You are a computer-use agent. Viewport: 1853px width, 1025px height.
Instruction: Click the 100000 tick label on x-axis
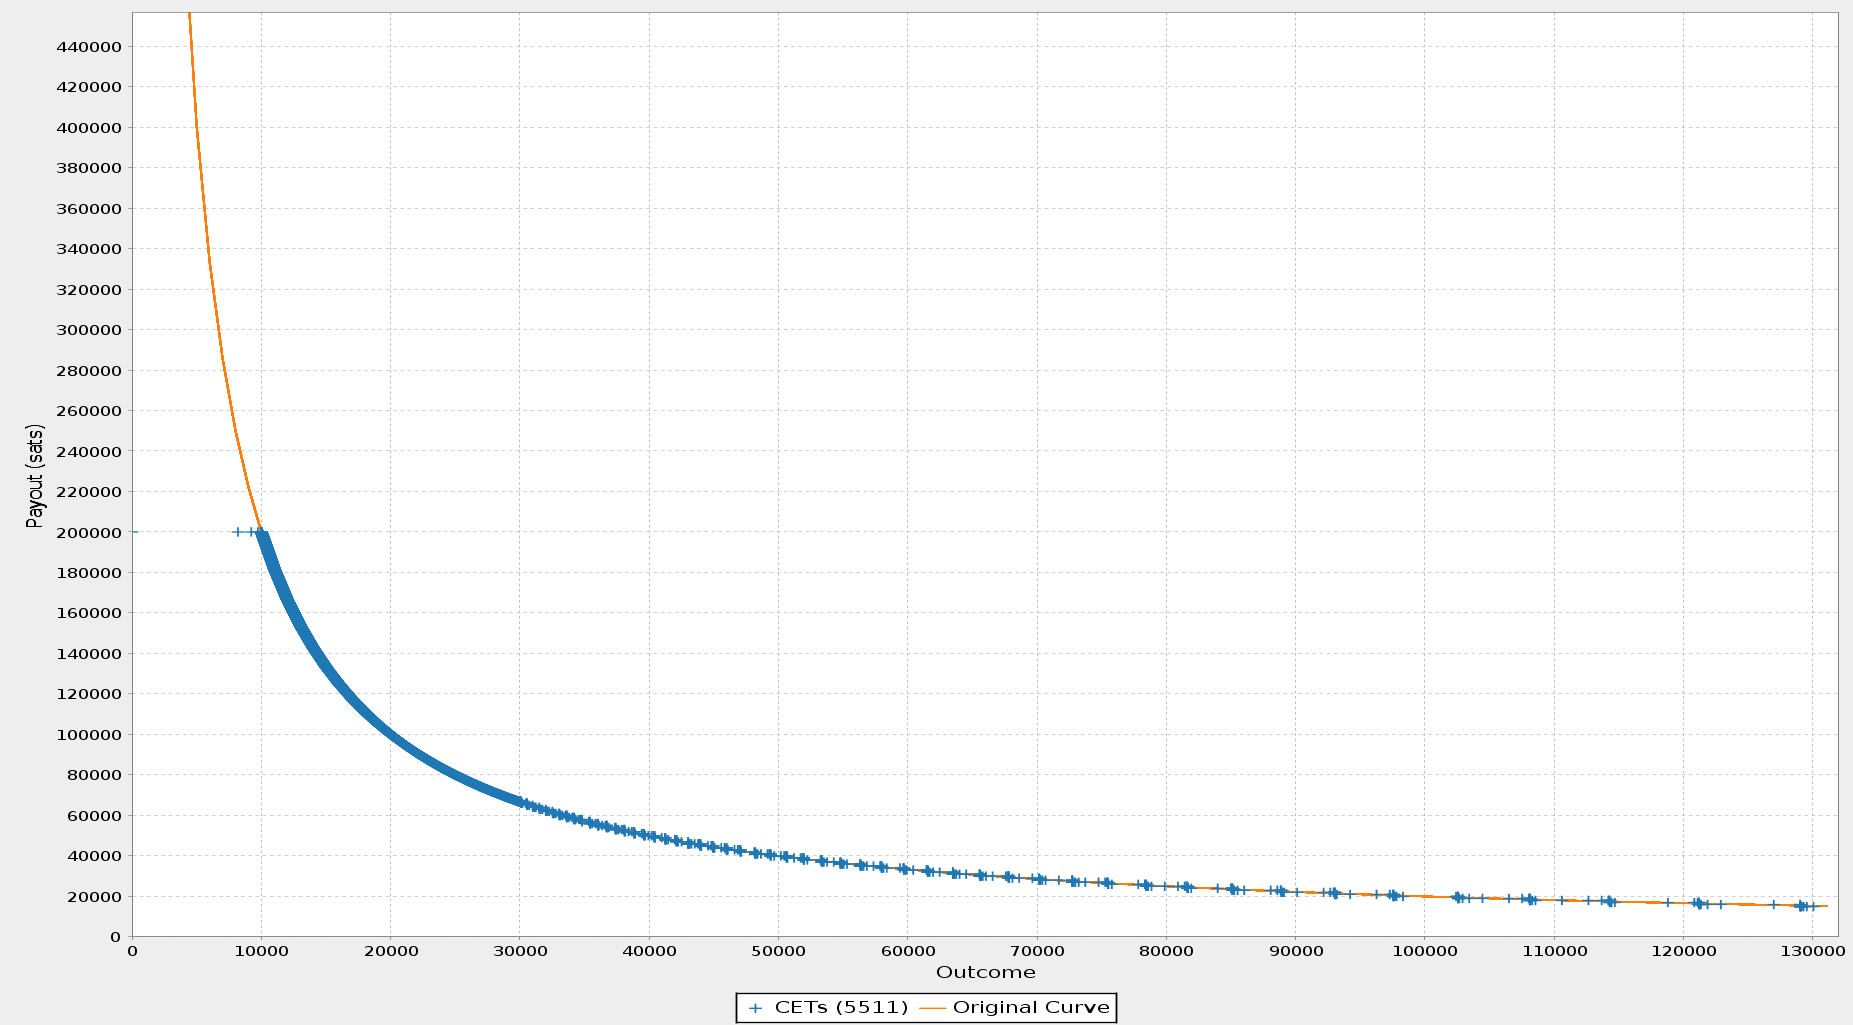click(x=1424, y=953)
